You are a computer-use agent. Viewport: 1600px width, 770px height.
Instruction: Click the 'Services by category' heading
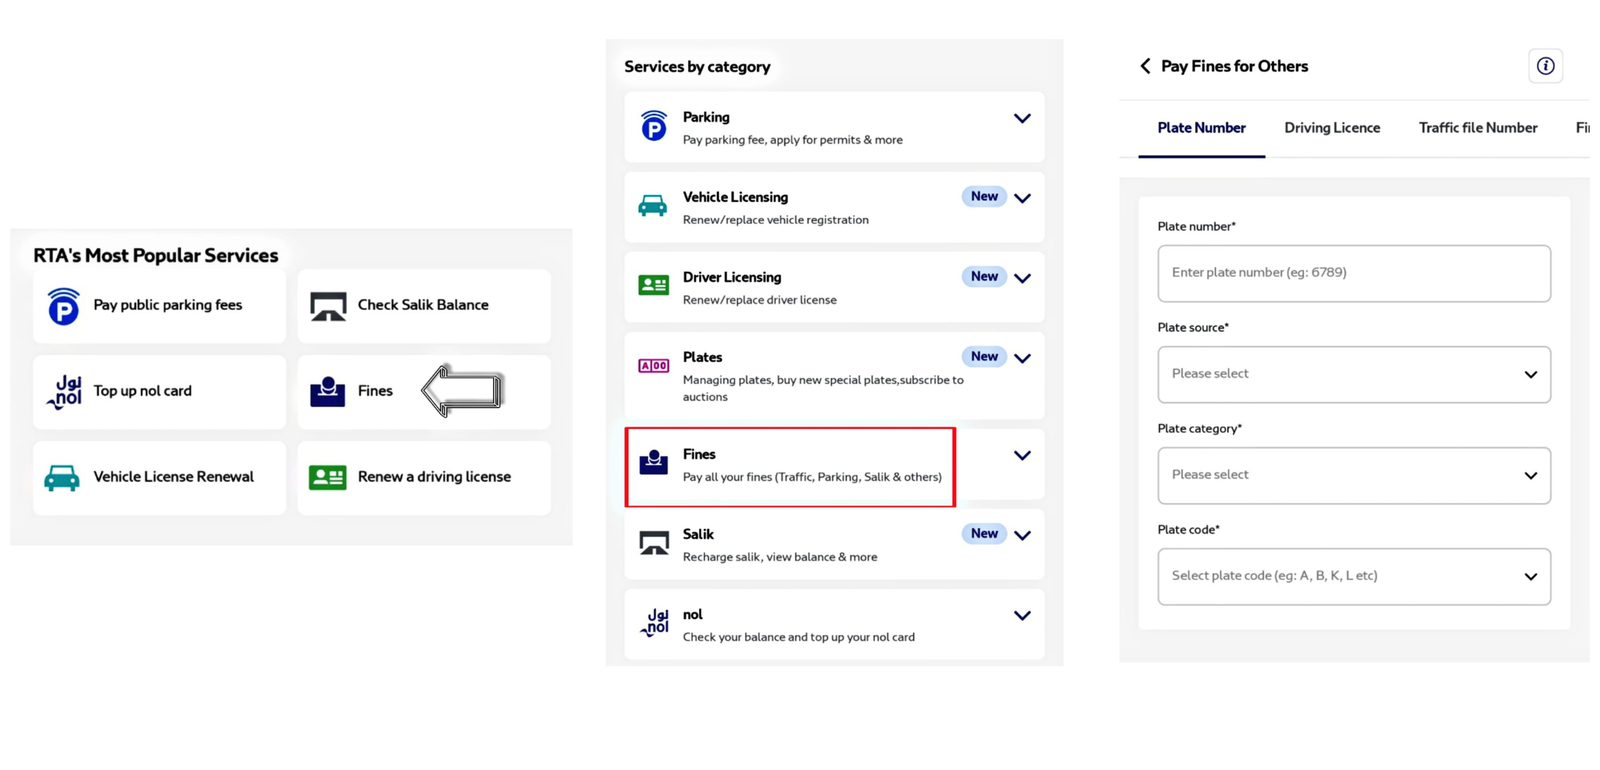pos(697,67)
